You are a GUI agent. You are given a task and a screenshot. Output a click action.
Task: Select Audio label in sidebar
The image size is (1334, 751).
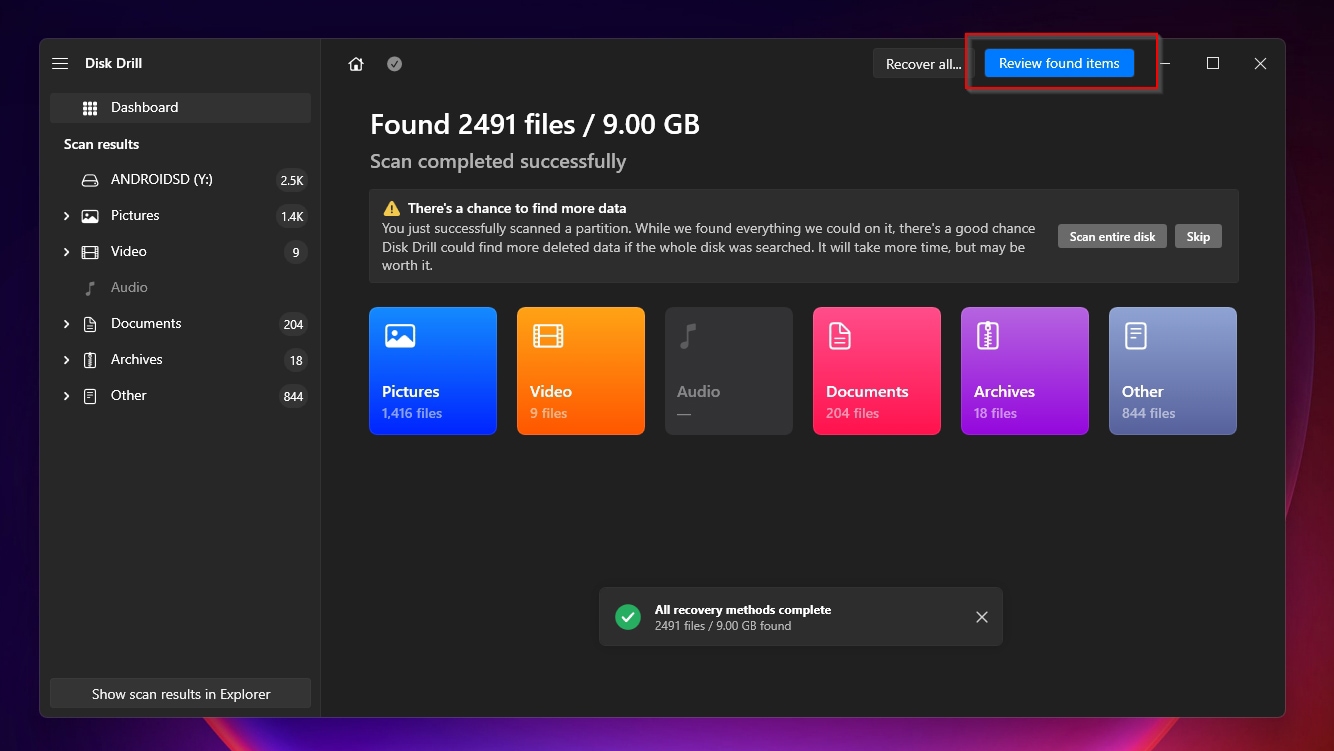click(129, 288)
